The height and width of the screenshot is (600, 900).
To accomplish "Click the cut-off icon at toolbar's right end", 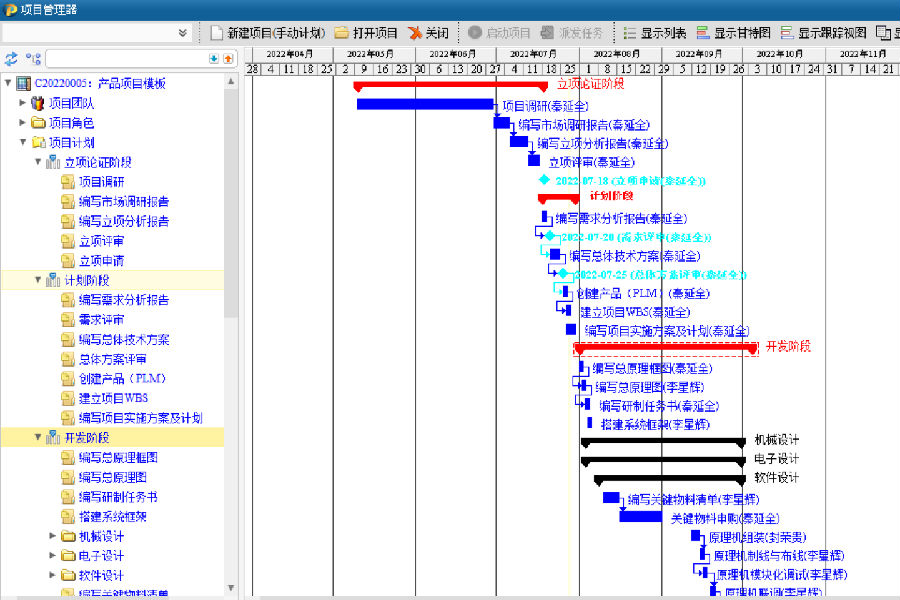I will (883, 33).
